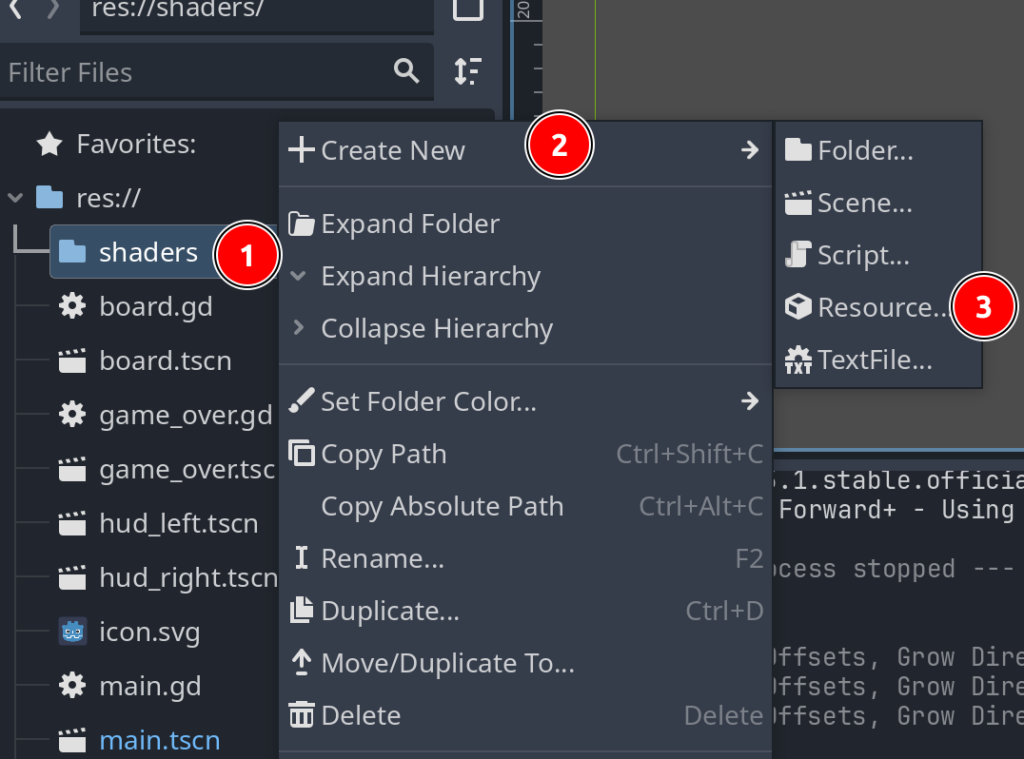This screenshot has width=1024, height=759.
Task: Click the paintbrush icon for Set Folder Color
Action: [301, 402]
